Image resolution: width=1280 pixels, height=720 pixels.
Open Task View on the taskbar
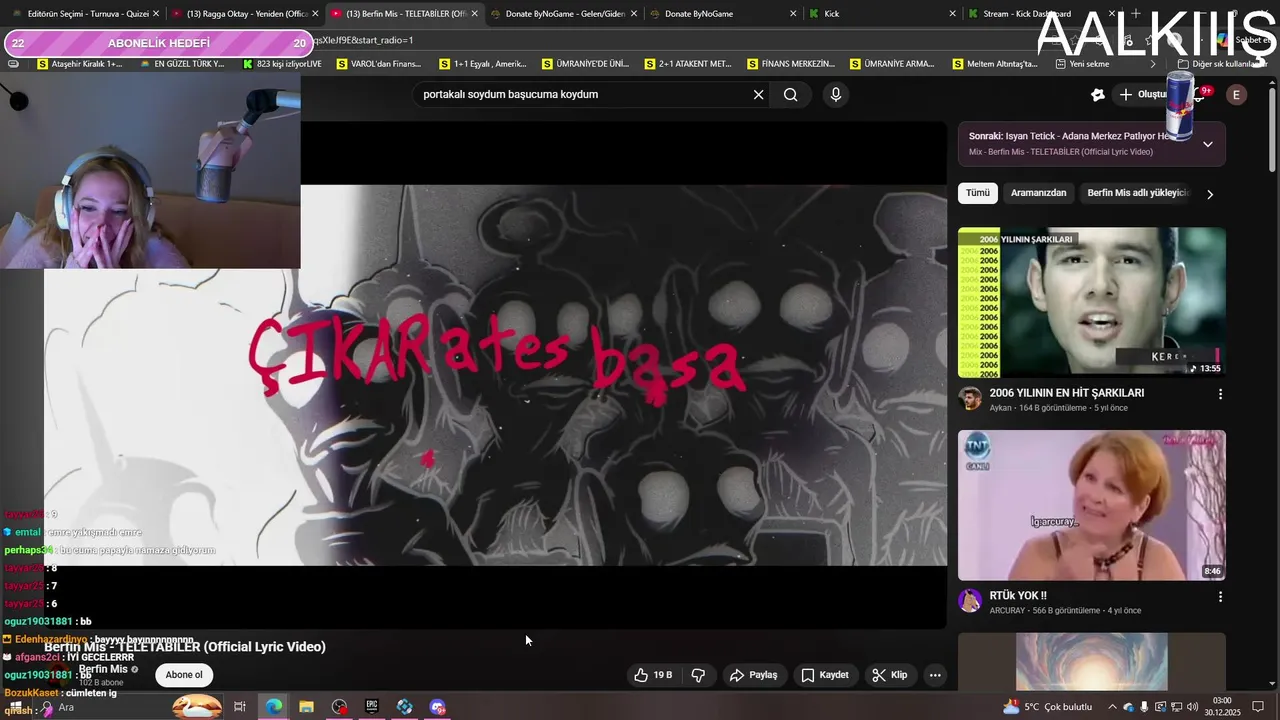click(240, 707)
